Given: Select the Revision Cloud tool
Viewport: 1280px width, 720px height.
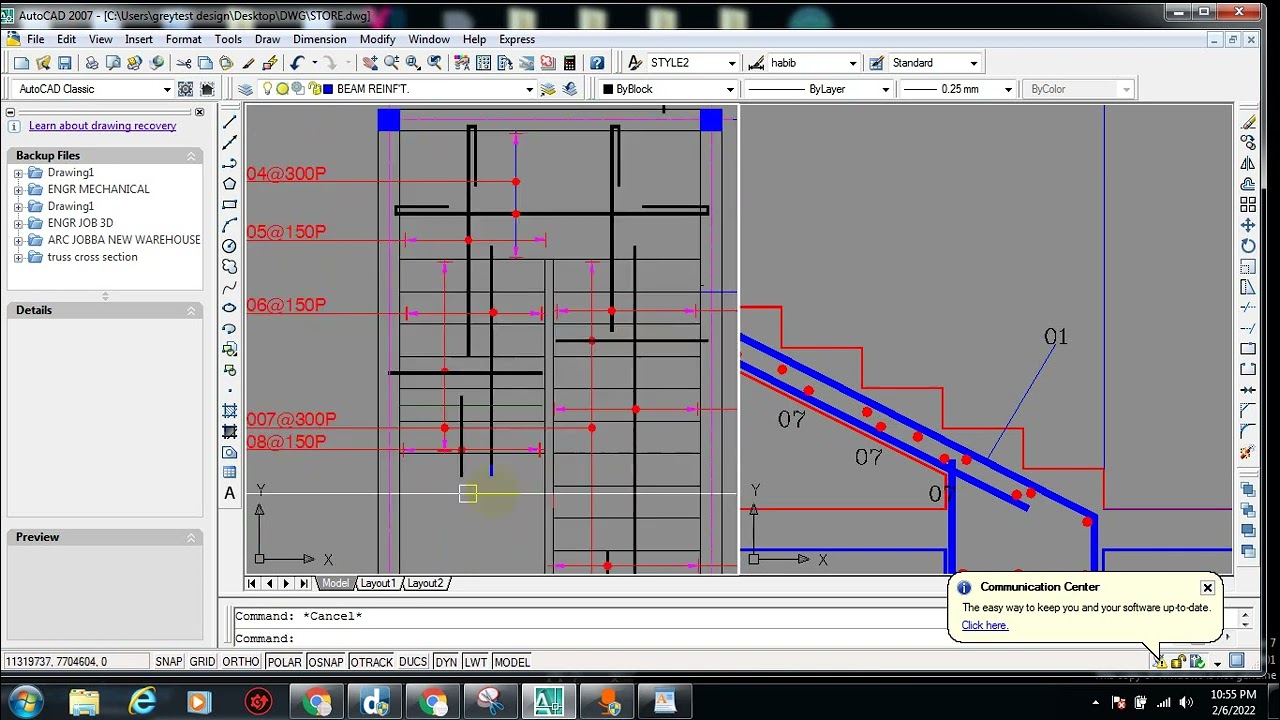Looking at the screenshot, I should coord(230,267).
